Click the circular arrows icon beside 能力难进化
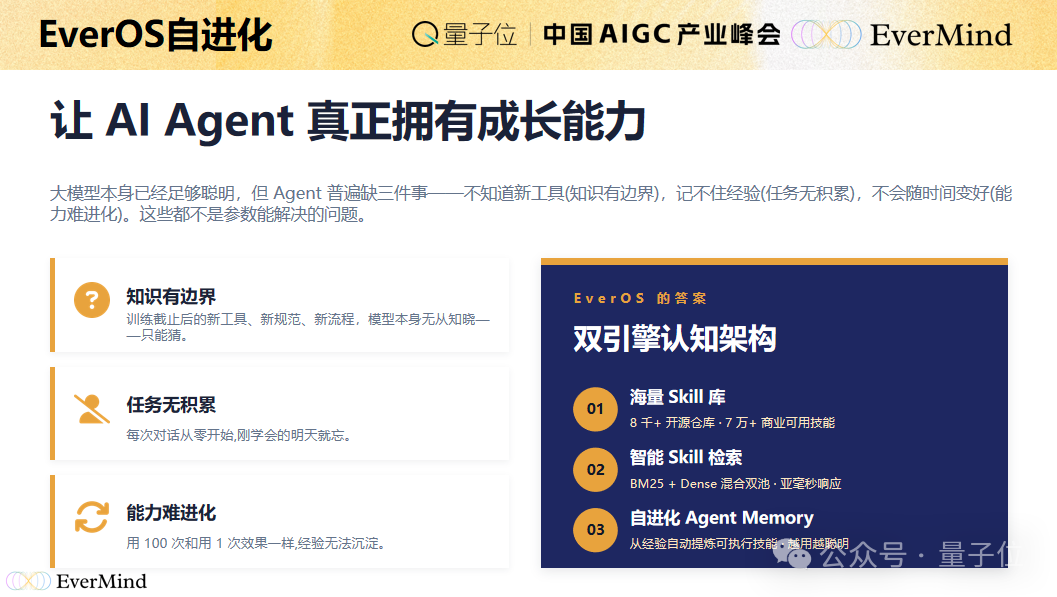Image resolution: width=1057 pixels, height=597 pixels. [92, 517]
